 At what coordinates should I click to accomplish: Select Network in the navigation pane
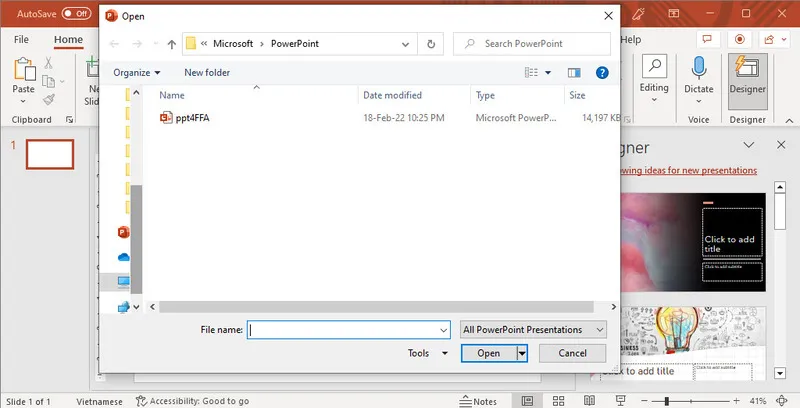point(123,307)
